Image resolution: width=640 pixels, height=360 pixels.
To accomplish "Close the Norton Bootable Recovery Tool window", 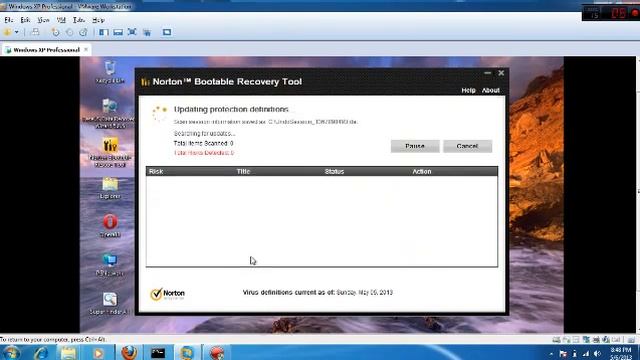I will pyautogui.click(x=501, y=73).
